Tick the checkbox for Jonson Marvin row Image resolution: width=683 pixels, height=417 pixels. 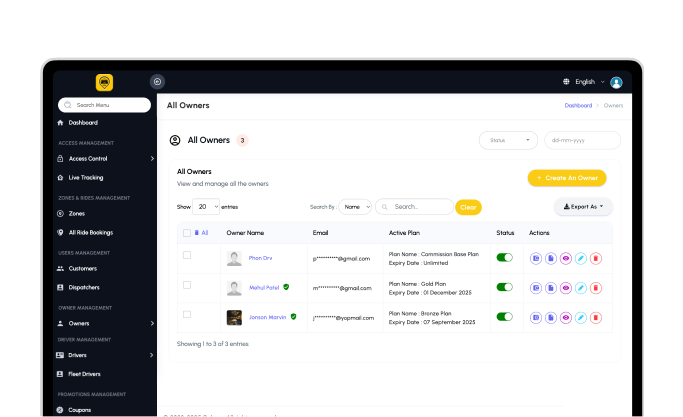point(187,315)
